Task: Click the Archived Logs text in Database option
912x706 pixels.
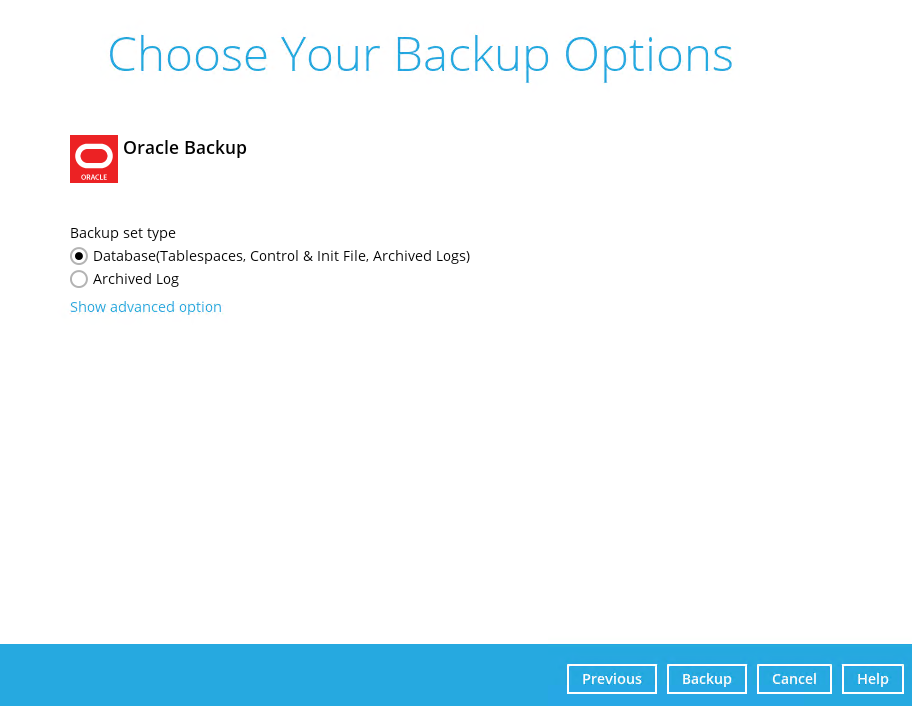Action: (x=418, y=256)
